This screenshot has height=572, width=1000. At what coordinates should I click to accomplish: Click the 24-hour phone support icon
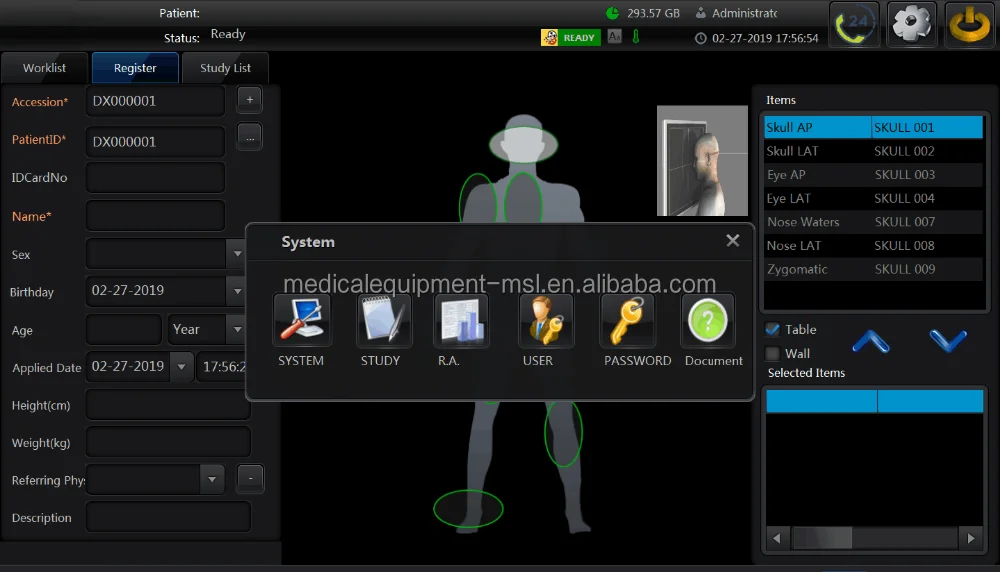pyautogui.click(x=855, y=24)
